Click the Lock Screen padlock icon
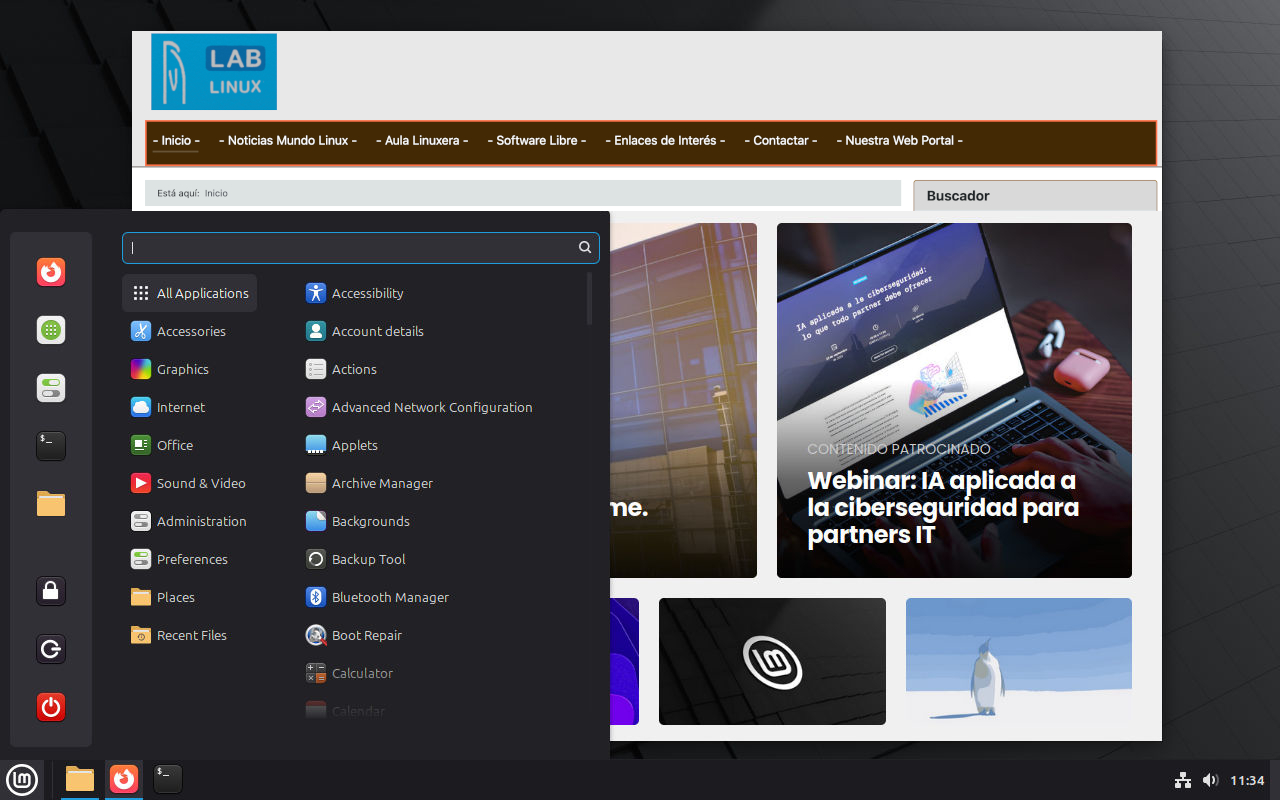Image resolution: width=1280 pixels, height=800 pixels. point(51,591)
